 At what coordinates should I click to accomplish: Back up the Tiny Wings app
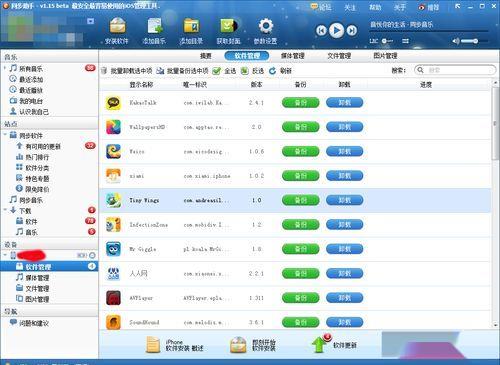(301, 200)
